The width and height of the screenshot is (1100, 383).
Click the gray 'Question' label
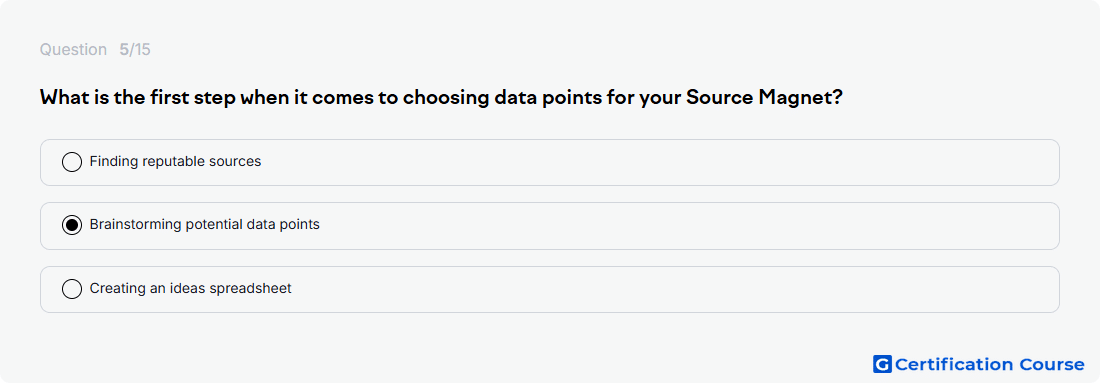tap(73, 50)
